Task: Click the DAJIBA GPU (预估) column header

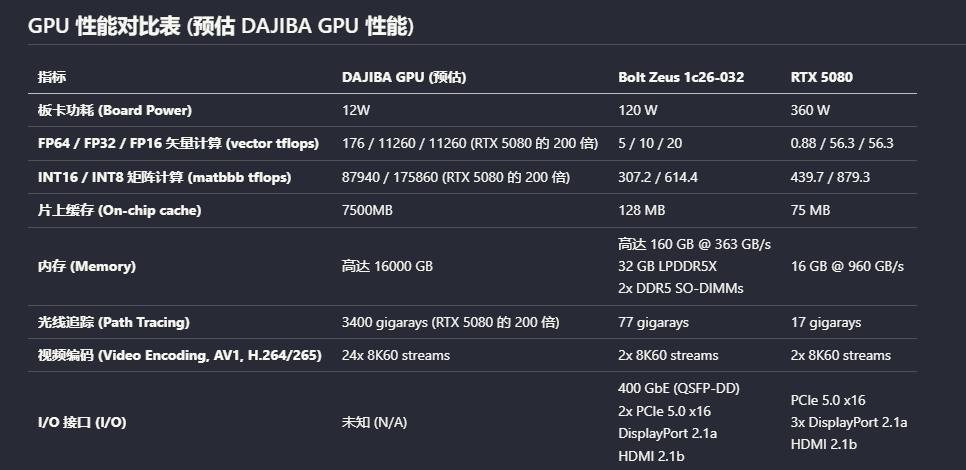Action: [x=404, y=77]
